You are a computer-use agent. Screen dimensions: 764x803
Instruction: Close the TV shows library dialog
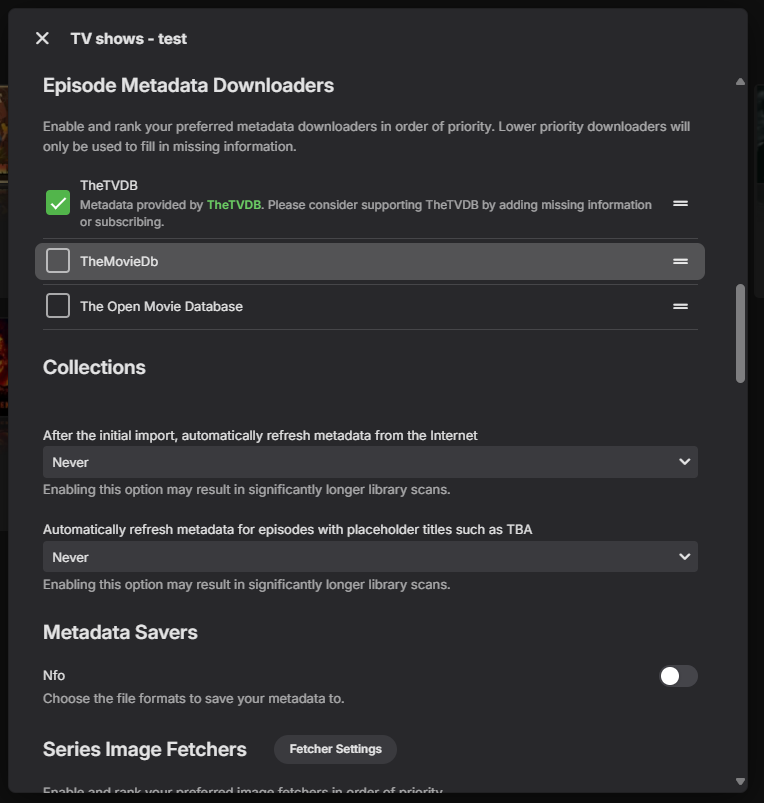click(x=42, y=38)
